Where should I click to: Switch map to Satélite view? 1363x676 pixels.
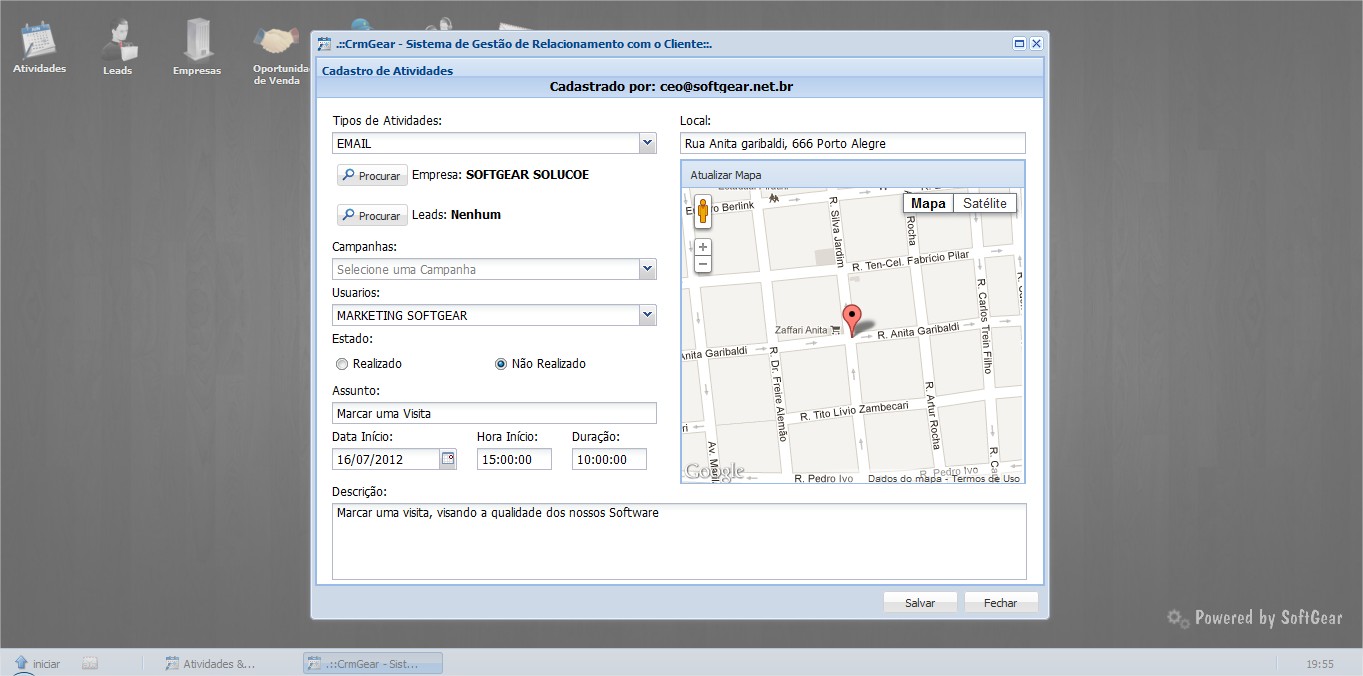984,203
